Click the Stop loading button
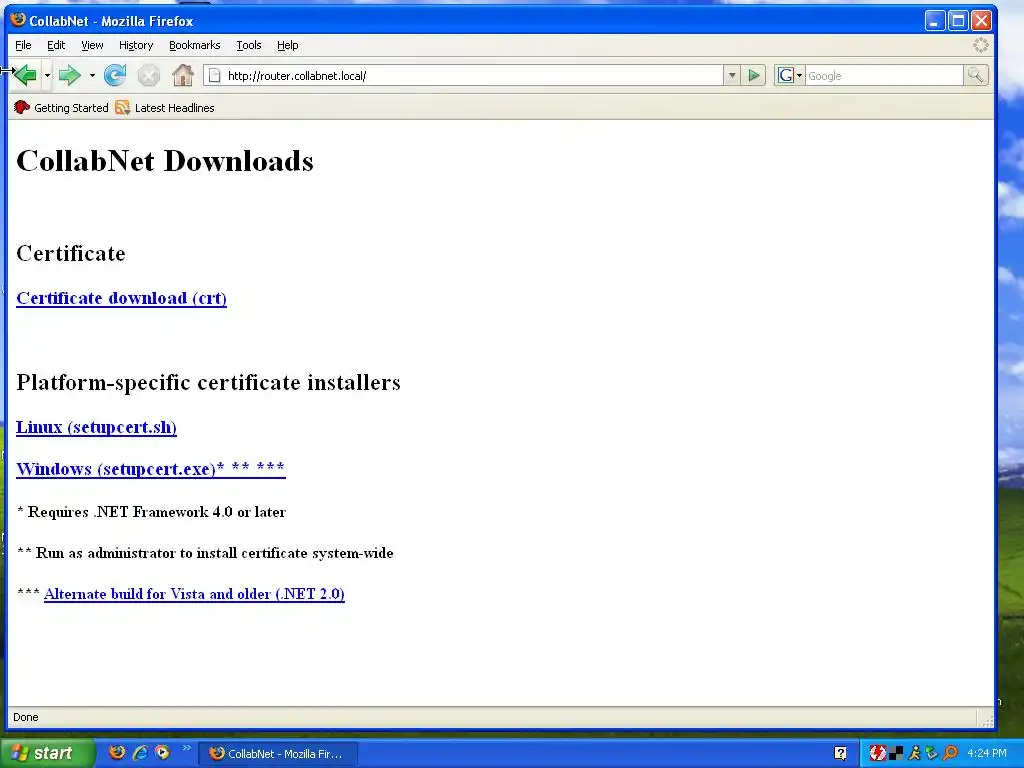The image size is (1024, 768). point(149,76)
